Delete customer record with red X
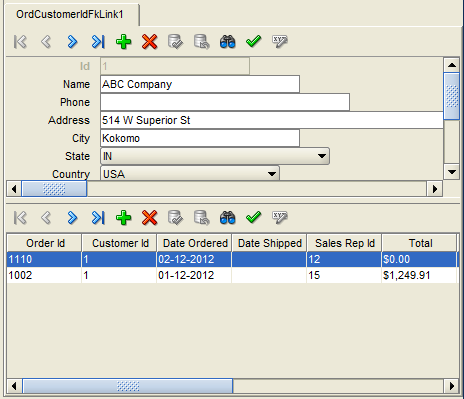This screenshot has width=464, height=399. point(149,42)
